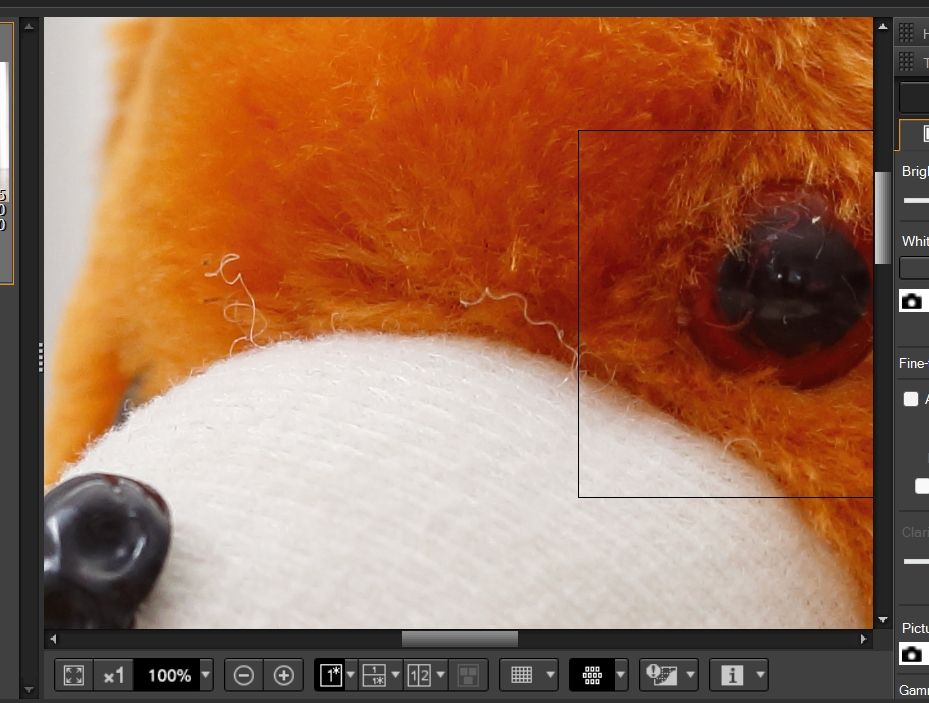Click the zoom in button

(x=284, y=675)
